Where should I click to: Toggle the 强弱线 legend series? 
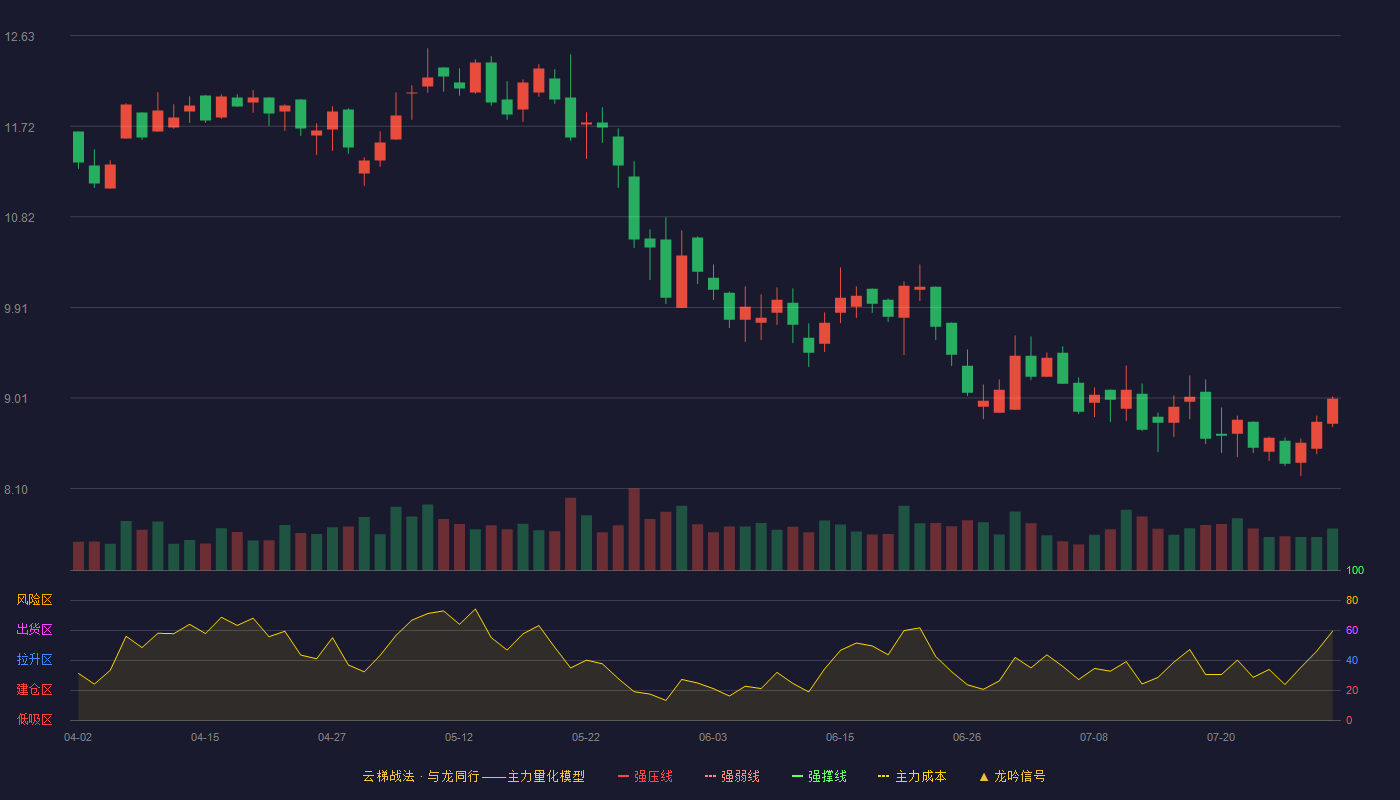(x=732, y=776)
